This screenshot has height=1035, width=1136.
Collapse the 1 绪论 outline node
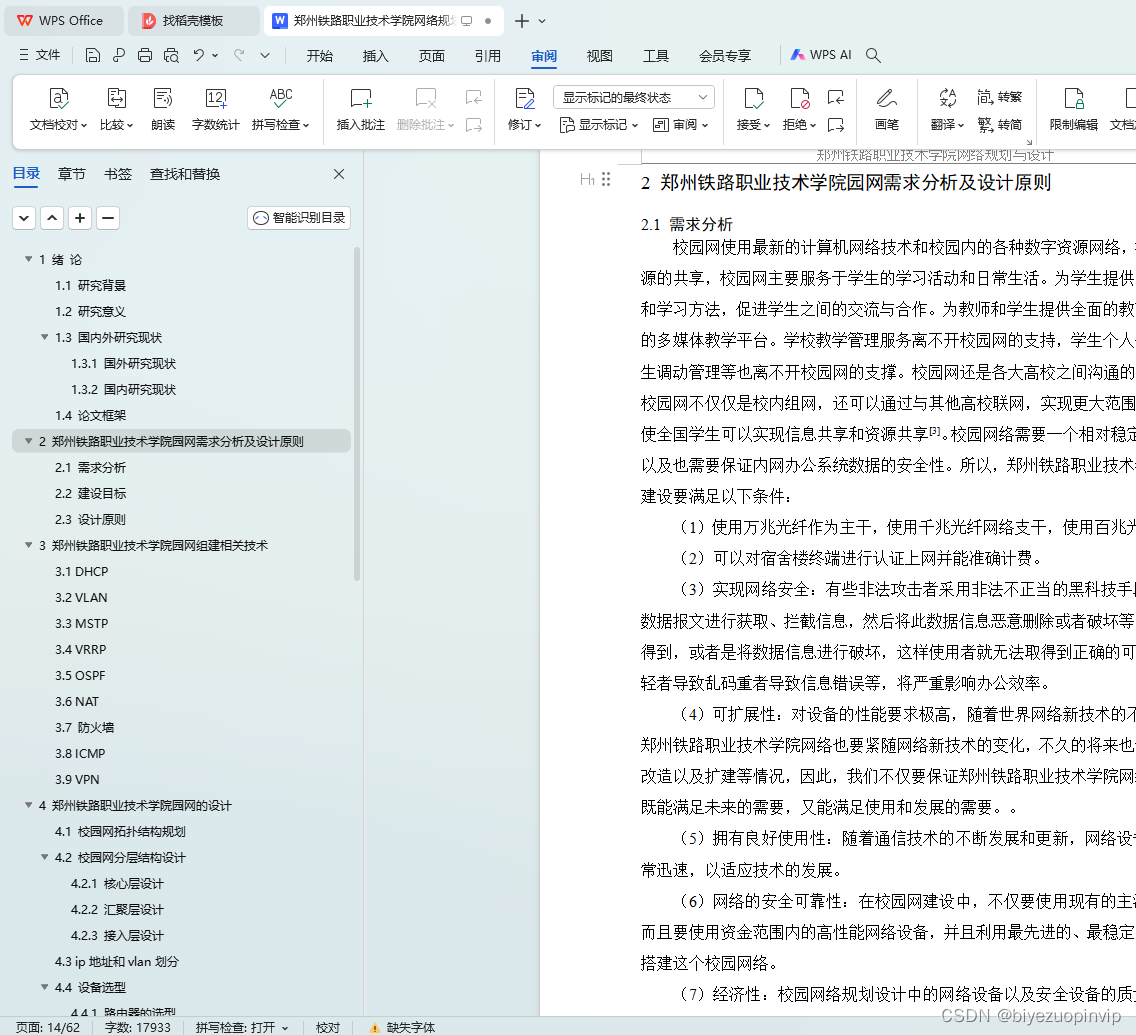pos(28,259)
